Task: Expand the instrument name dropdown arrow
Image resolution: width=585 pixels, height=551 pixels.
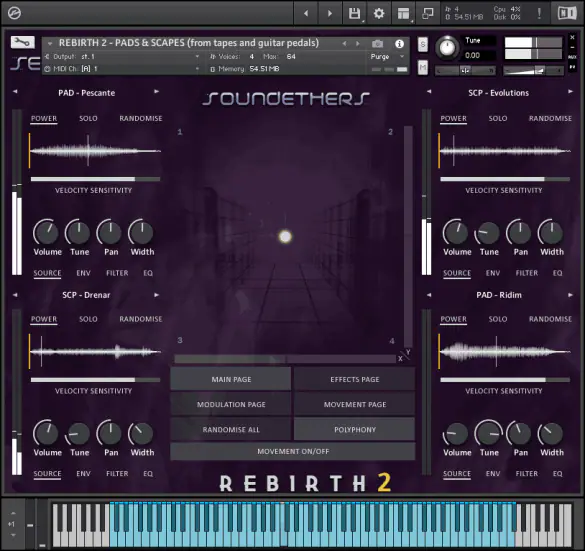Action: click(x=50, y=44)
